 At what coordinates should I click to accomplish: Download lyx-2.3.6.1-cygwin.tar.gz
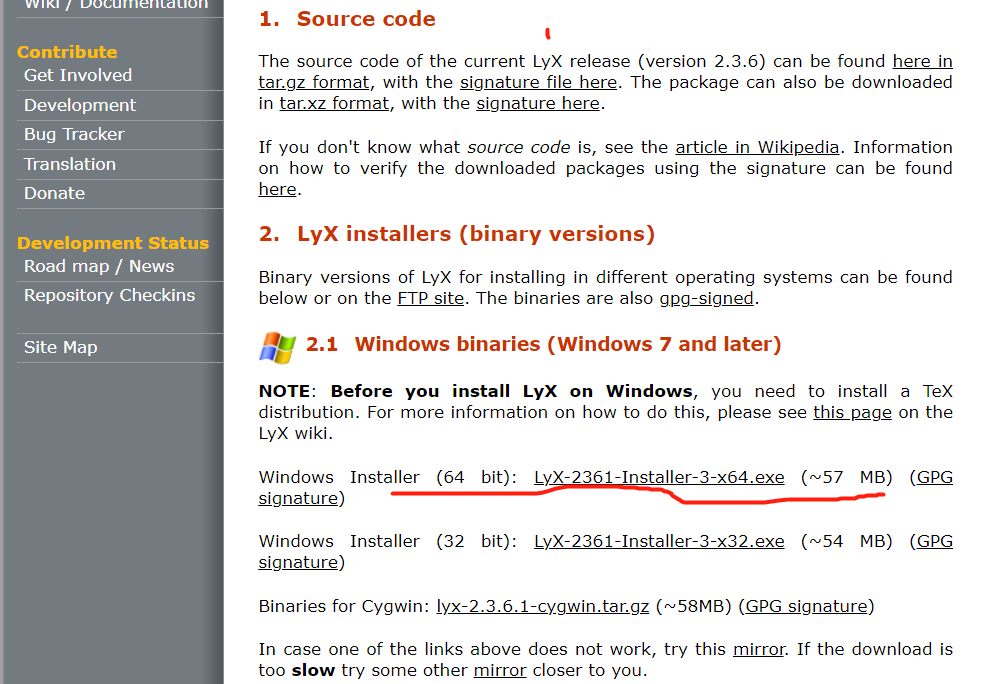coord(542,606)
